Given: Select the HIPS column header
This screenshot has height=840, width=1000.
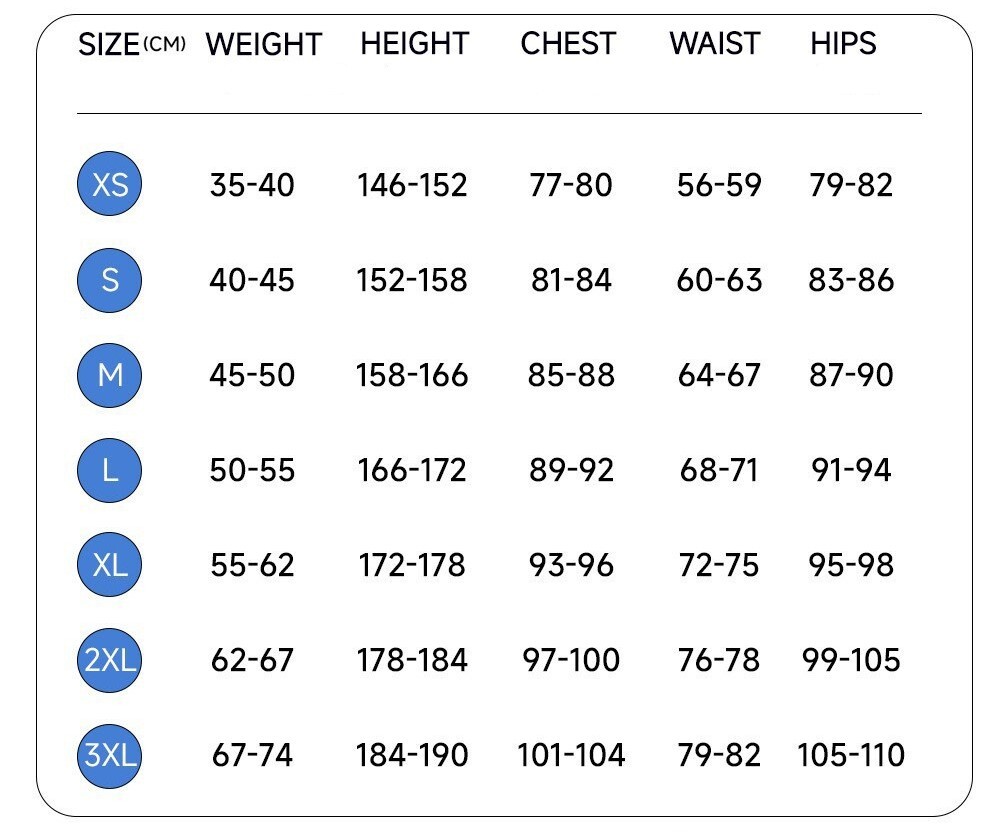Looking at the screenshot, I should click(x=843, y=44).
